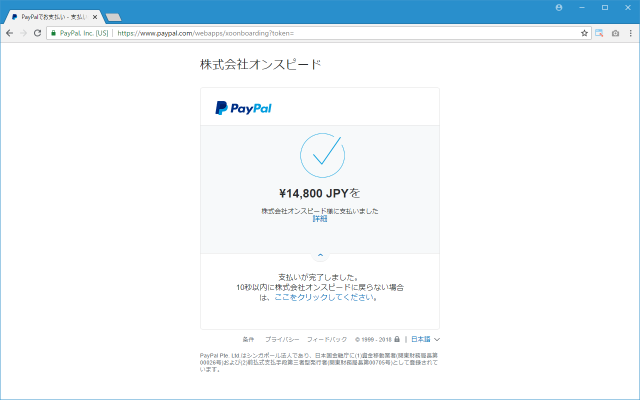The width and height of the screenshot is (640, 400).
Task: Select the PayPalでお支払い tab
Action: tap(53, 17)
